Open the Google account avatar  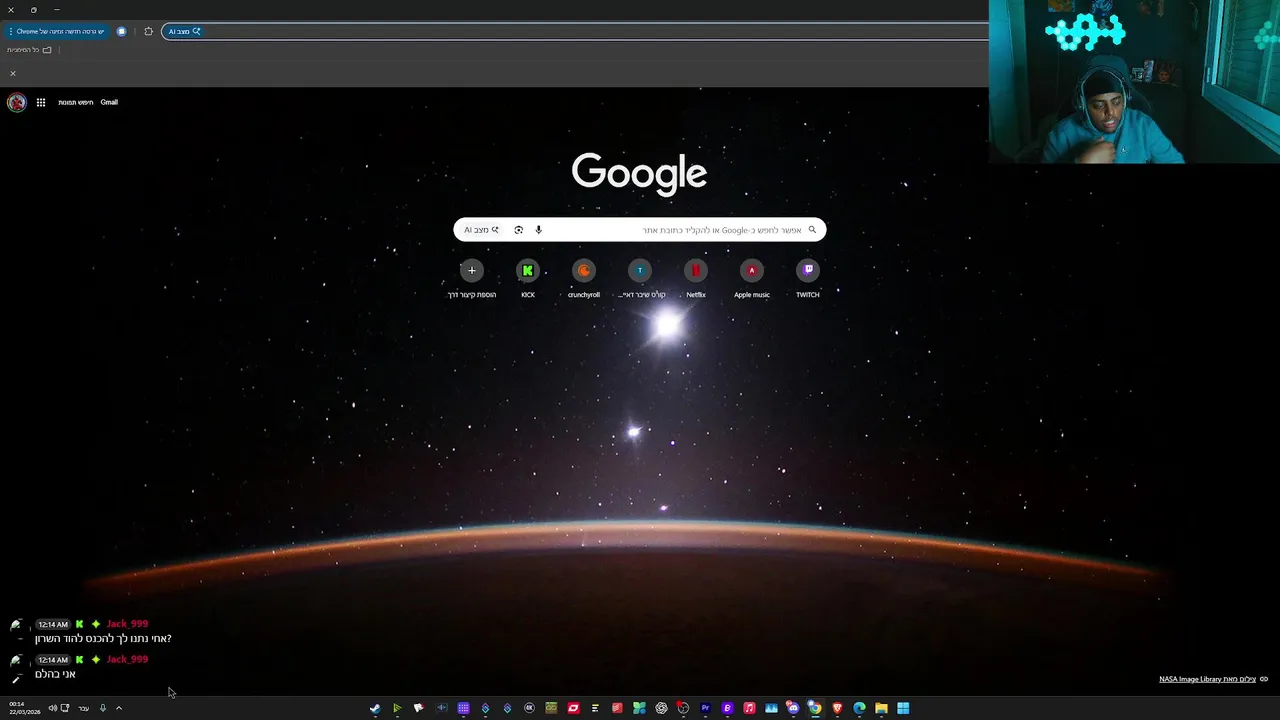click(16, 102)
